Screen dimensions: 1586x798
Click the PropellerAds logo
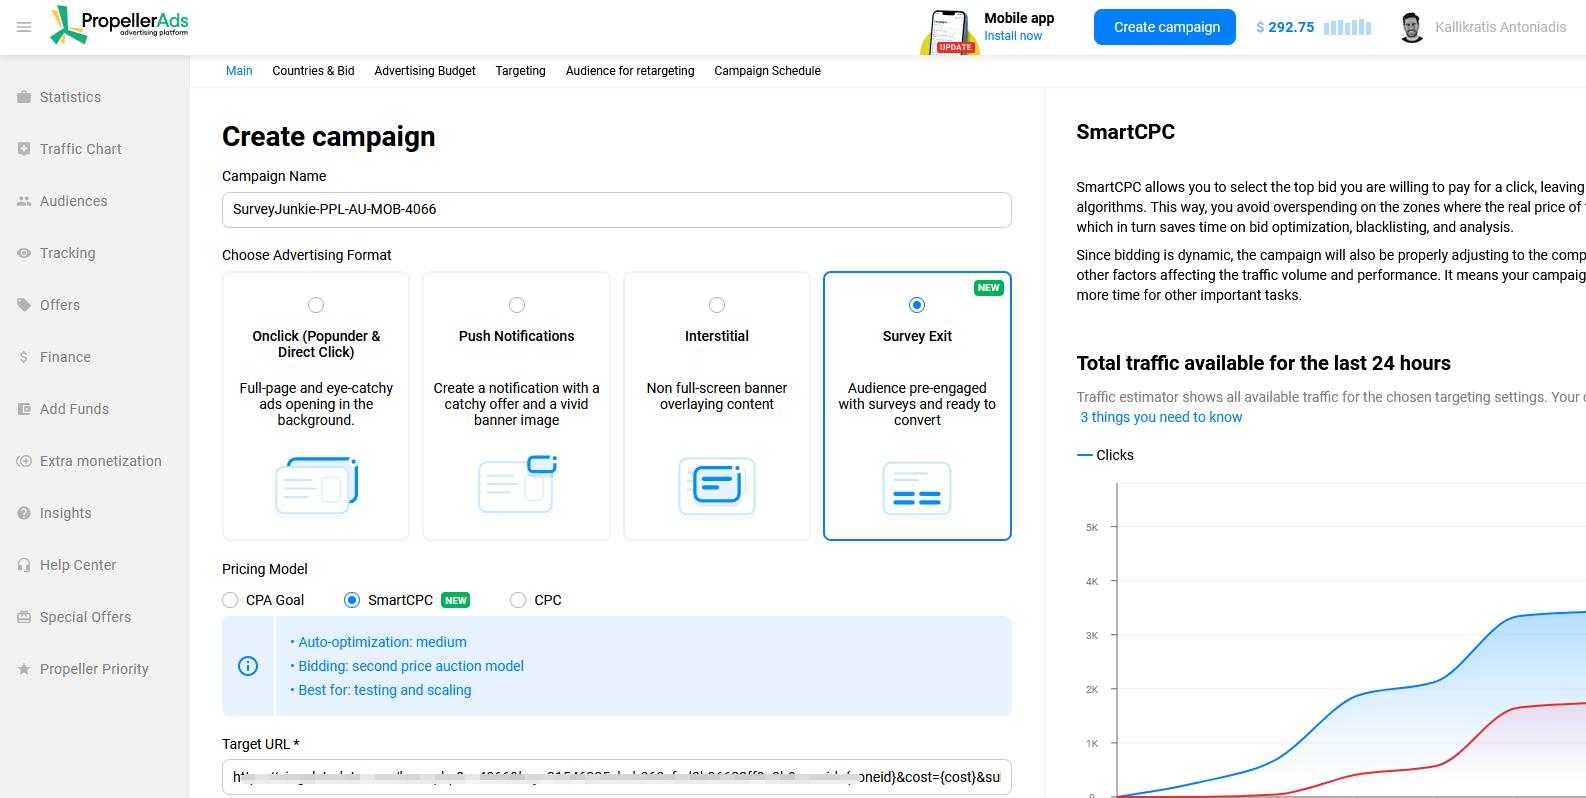coord(119,25)
